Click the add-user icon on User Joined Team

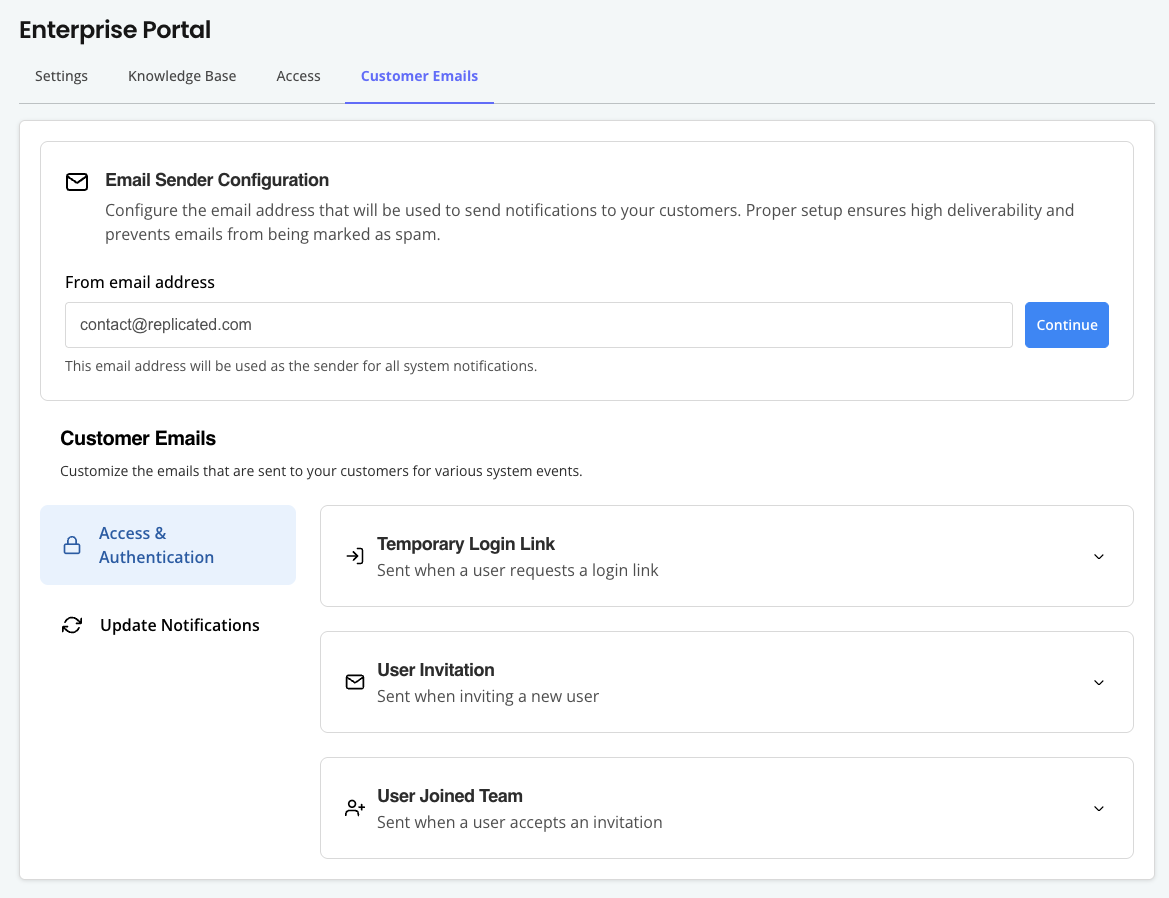click(x=354, y=807)
